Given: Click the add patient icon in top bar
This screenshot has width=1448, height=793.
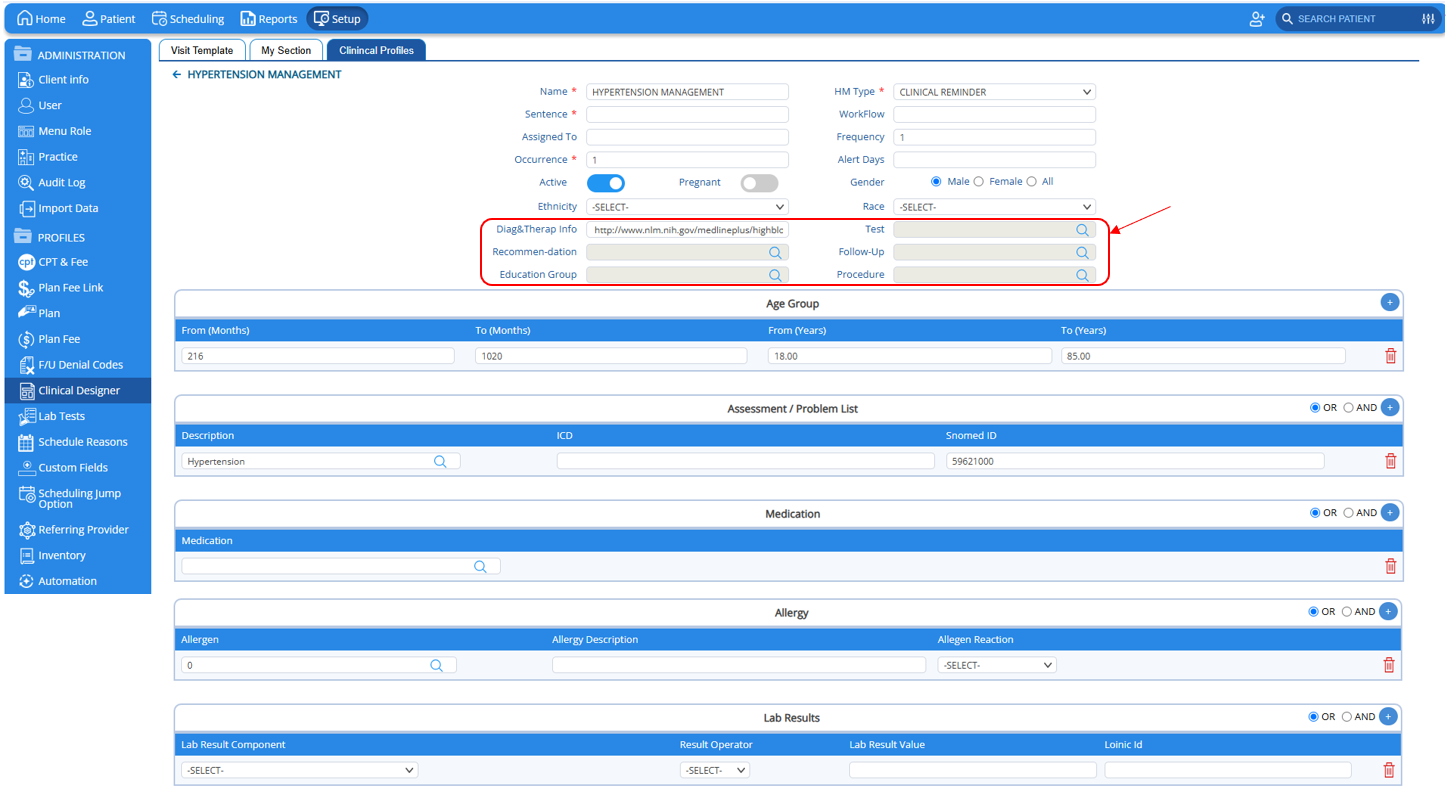Looking at the screenshot, I should tap(1257, 19).
